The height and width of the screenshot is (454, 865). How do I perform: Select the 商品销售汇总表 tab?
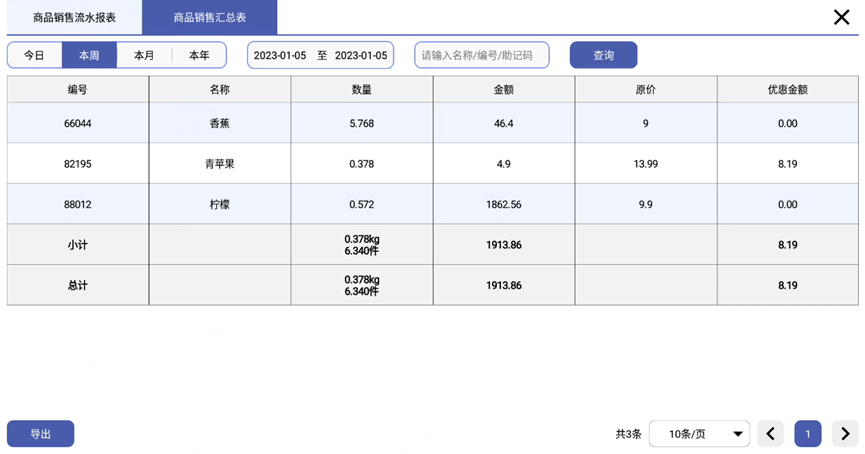(209, 17)
